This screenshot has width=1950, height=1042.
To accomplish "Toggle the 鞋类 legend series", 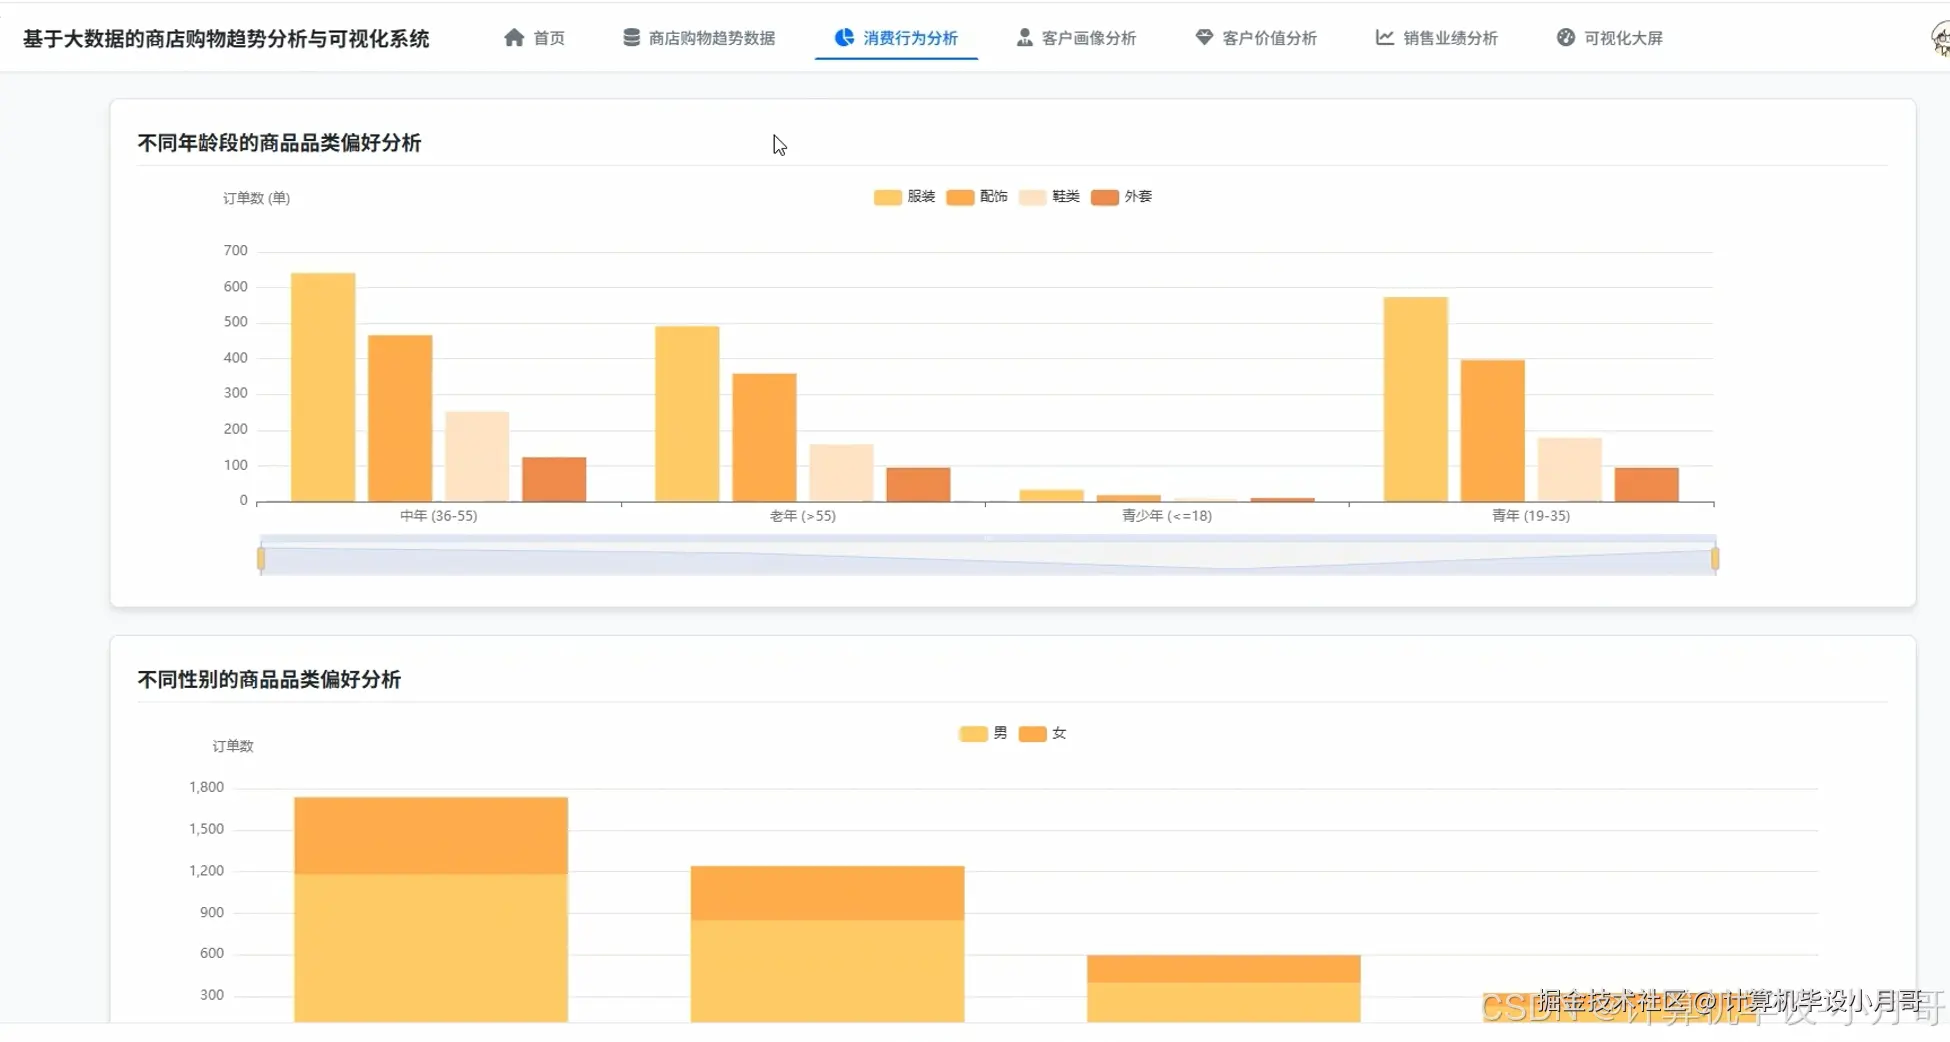I will [1049, 197].
